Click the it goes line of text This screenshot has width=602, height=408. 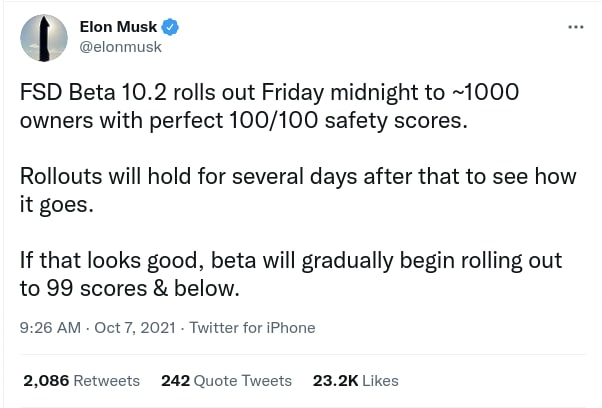(x=57, y=205)
